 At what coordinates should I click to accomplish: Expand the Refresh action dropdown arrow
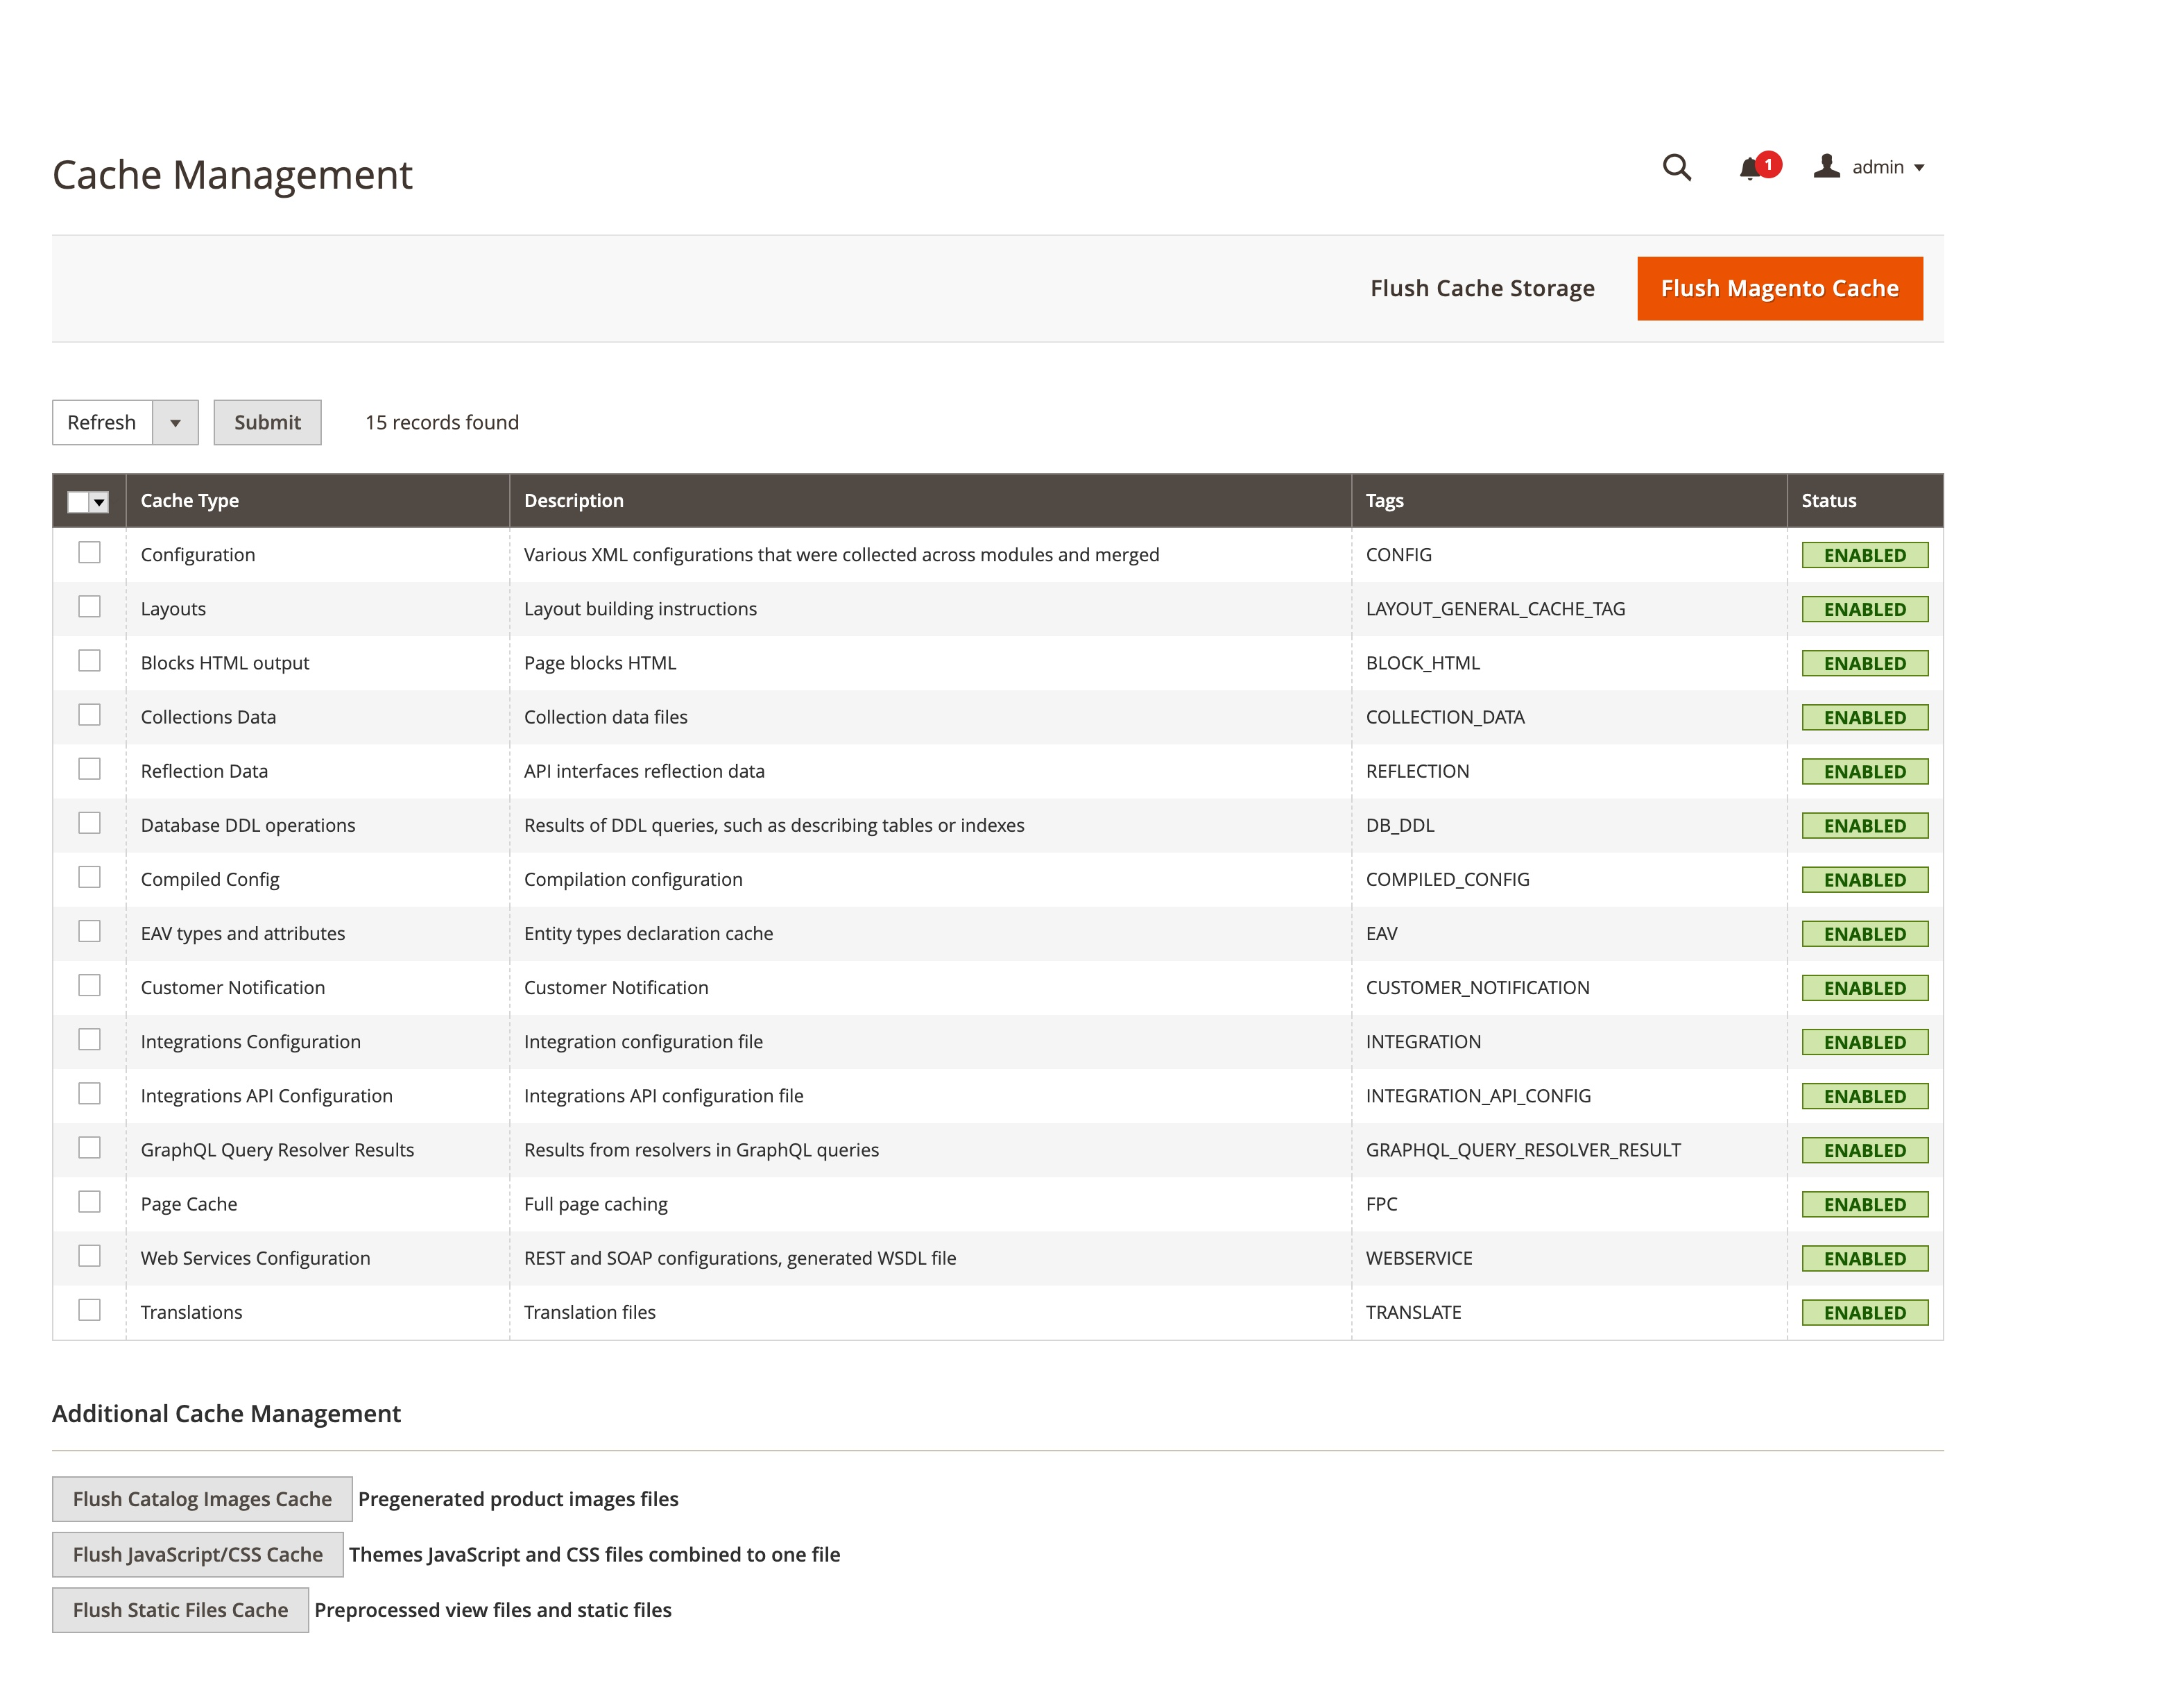pos(175,422)
